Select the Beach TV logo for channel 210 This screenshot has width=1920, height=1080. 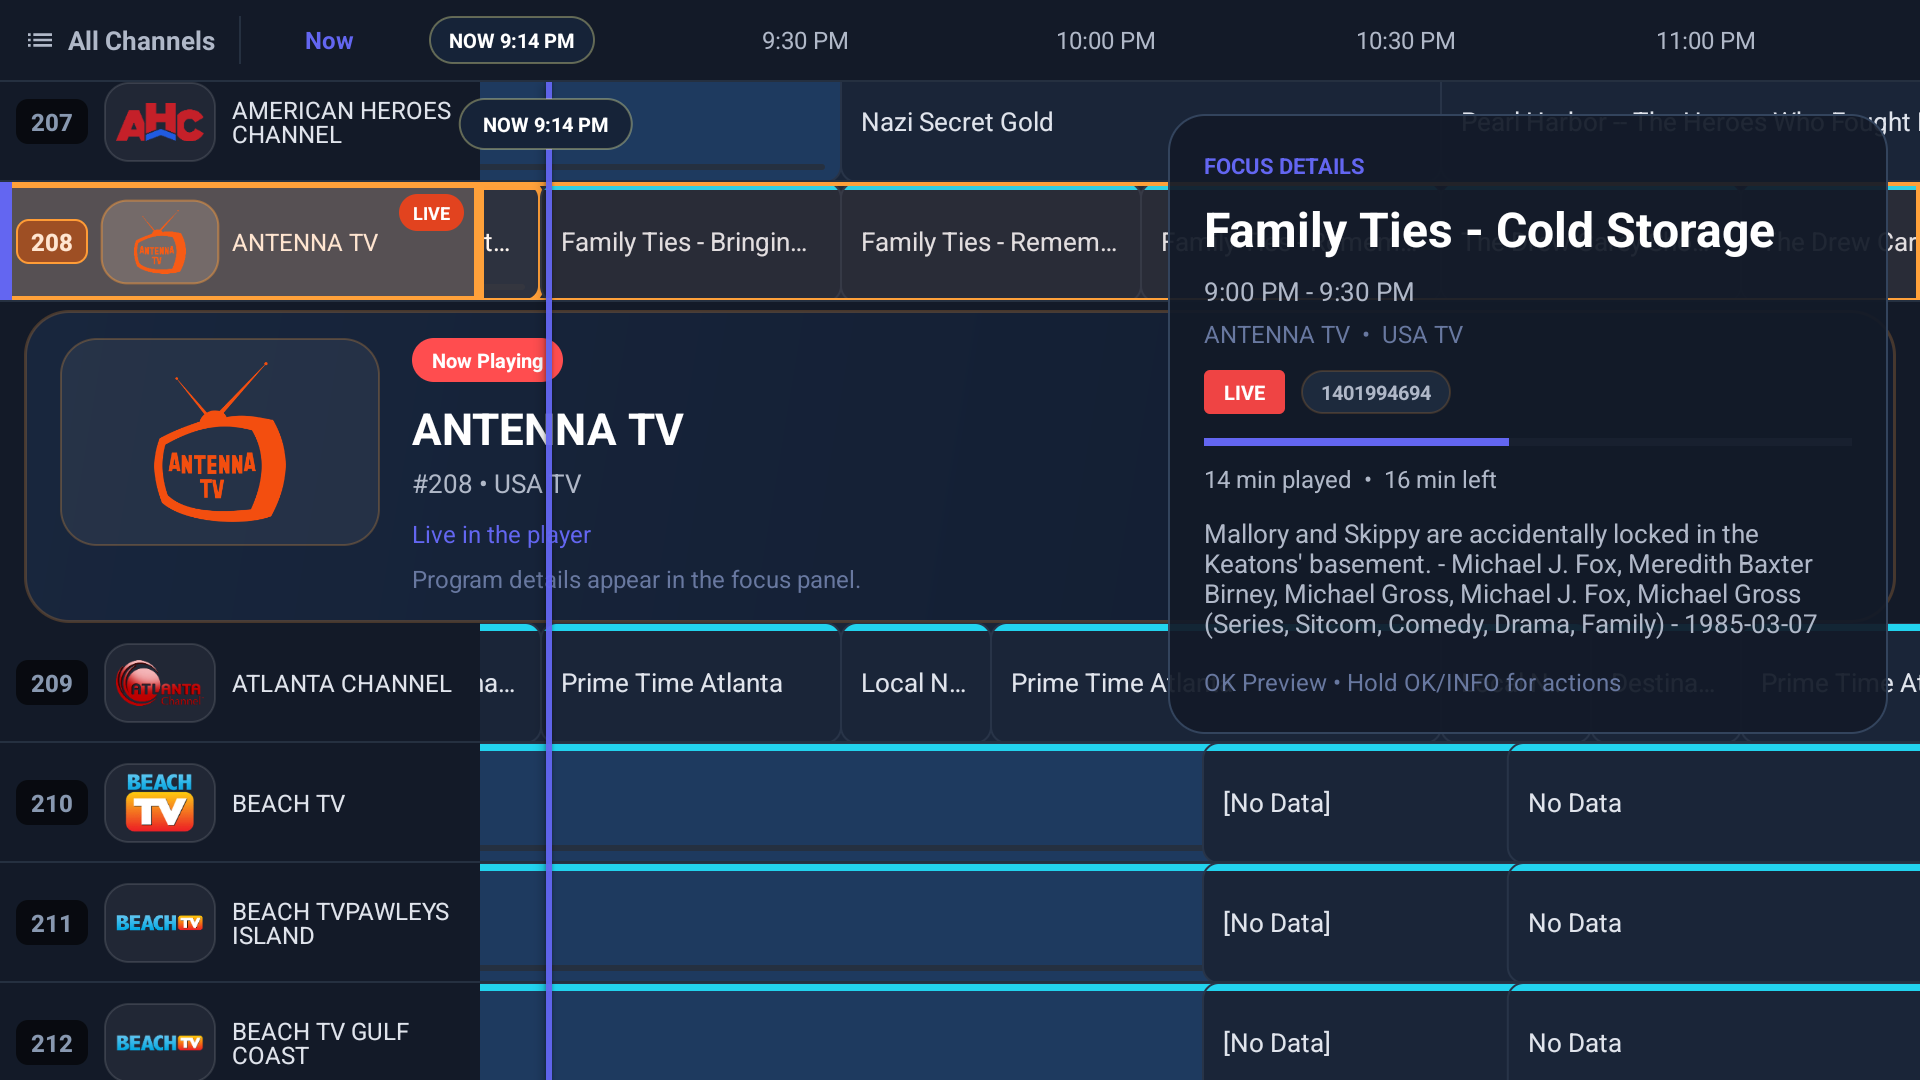(x=160, y=803)
